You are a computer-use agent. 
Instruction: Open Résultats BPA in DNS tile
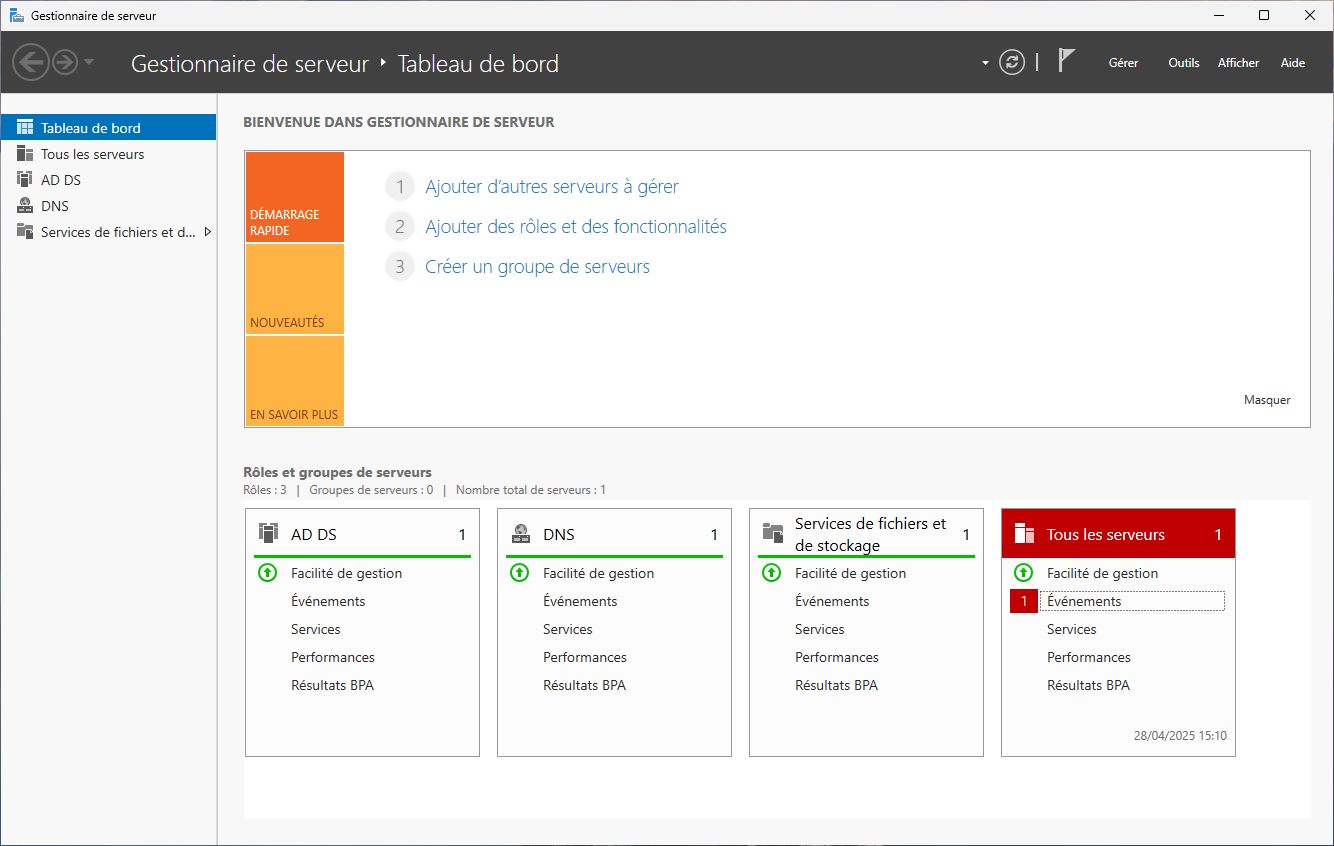click(584, 685)
